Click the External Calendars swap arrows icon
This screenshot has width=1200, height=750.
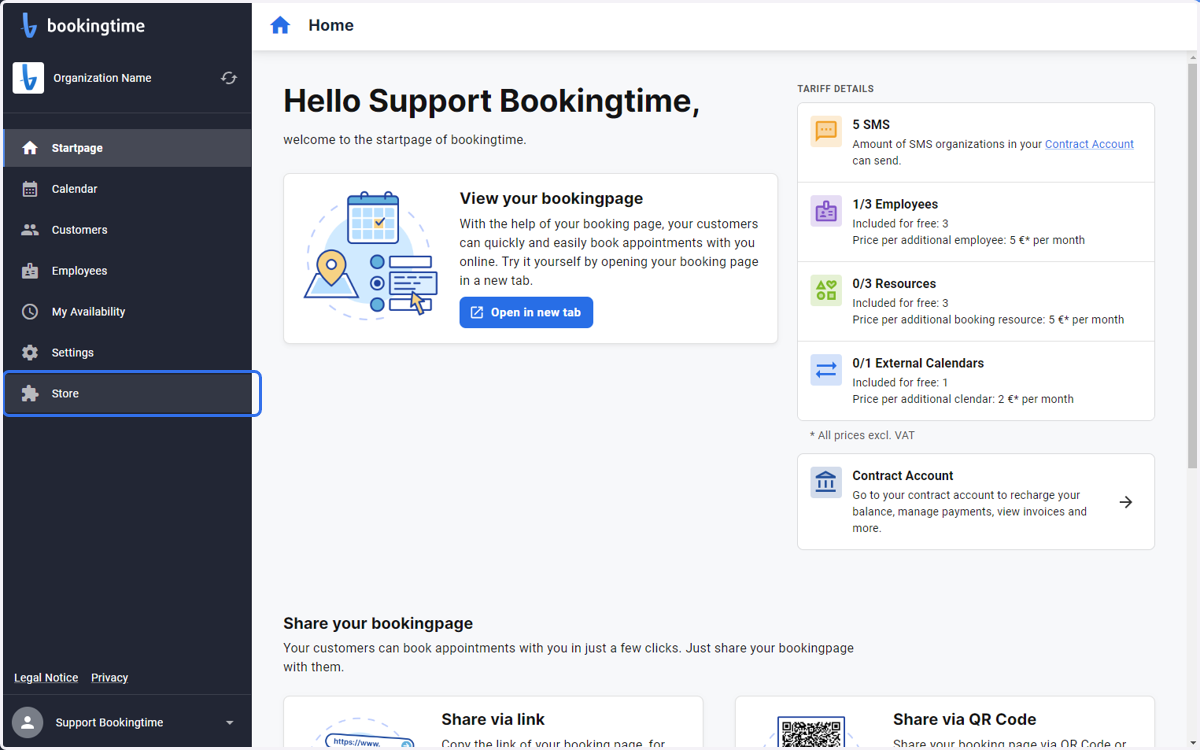pyautogui.click(x=826, y=370)
